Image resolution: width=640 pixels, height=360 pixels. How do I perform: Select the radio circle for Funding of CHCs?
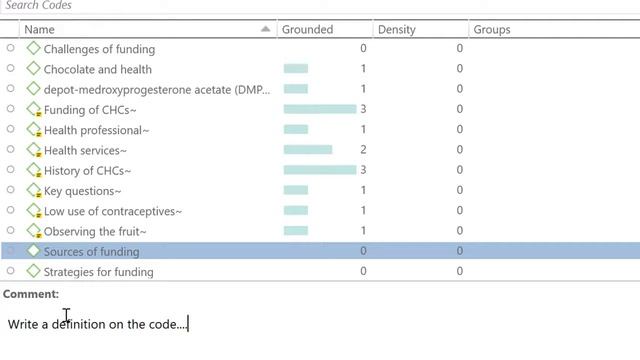click(x=11, y=109)
